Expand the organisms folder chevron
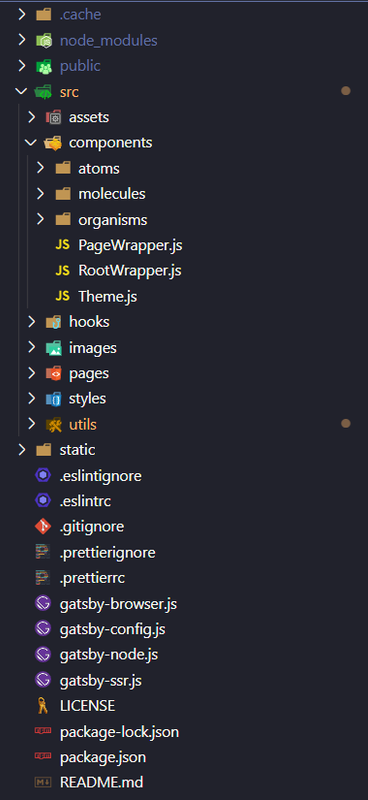The height and width of the screenshot is (800, 368). [x=41, y=219]
